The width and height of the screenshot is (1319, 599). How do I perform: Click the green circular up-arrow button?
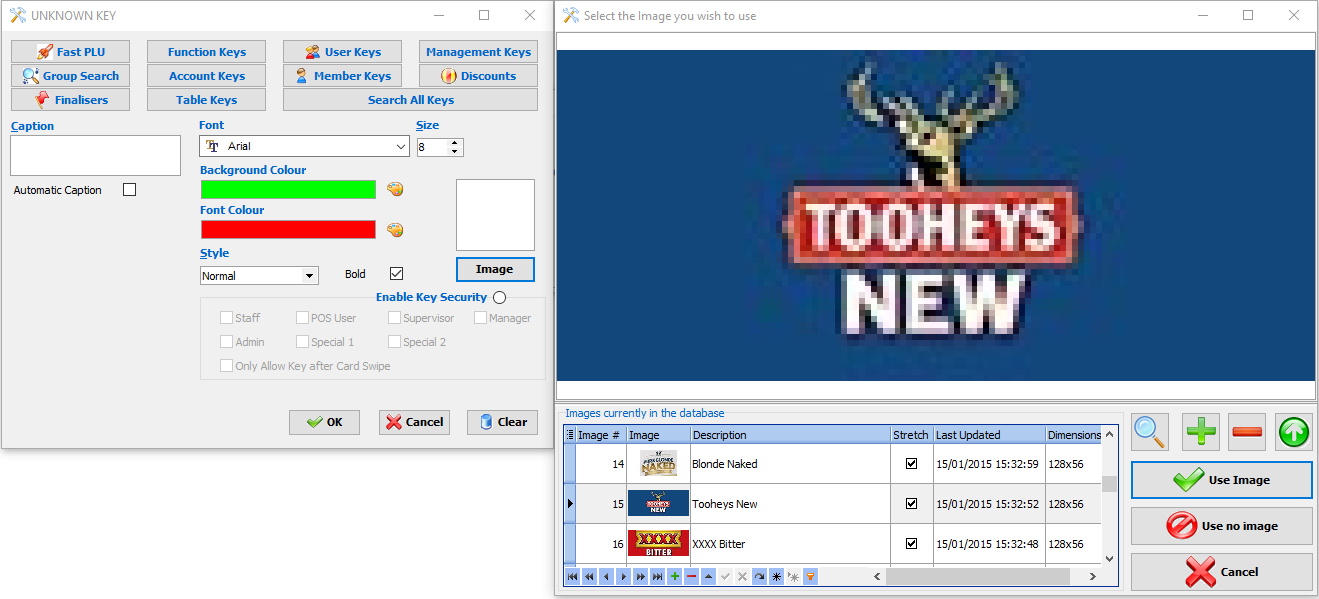1294,432
